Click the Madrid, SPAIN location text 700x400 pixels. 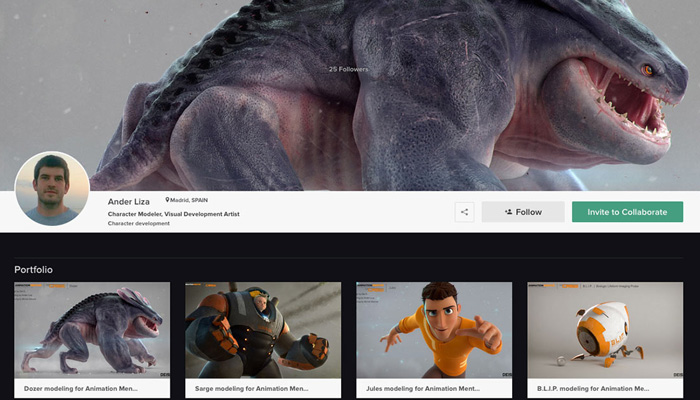[x=190, y=200]
